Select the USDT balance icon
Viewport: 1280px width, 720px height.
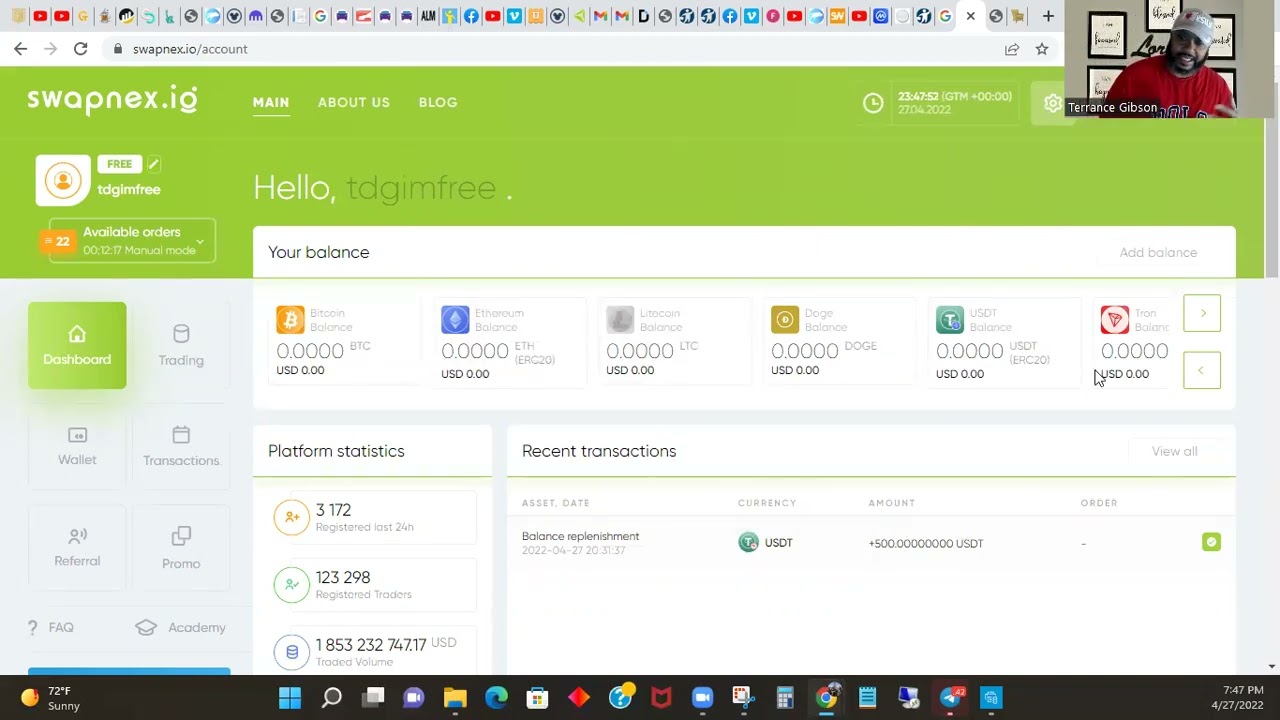[950, 320]
